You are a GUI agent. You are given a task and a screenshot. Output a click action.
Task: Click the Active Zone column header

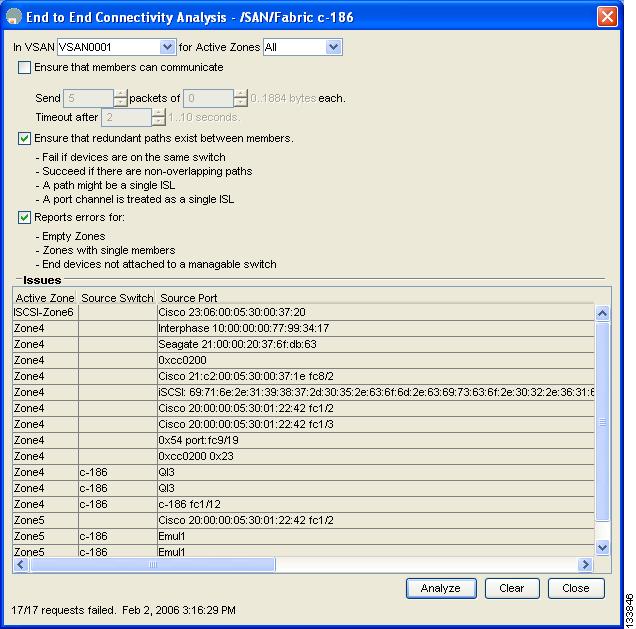[x=45, y=298]
